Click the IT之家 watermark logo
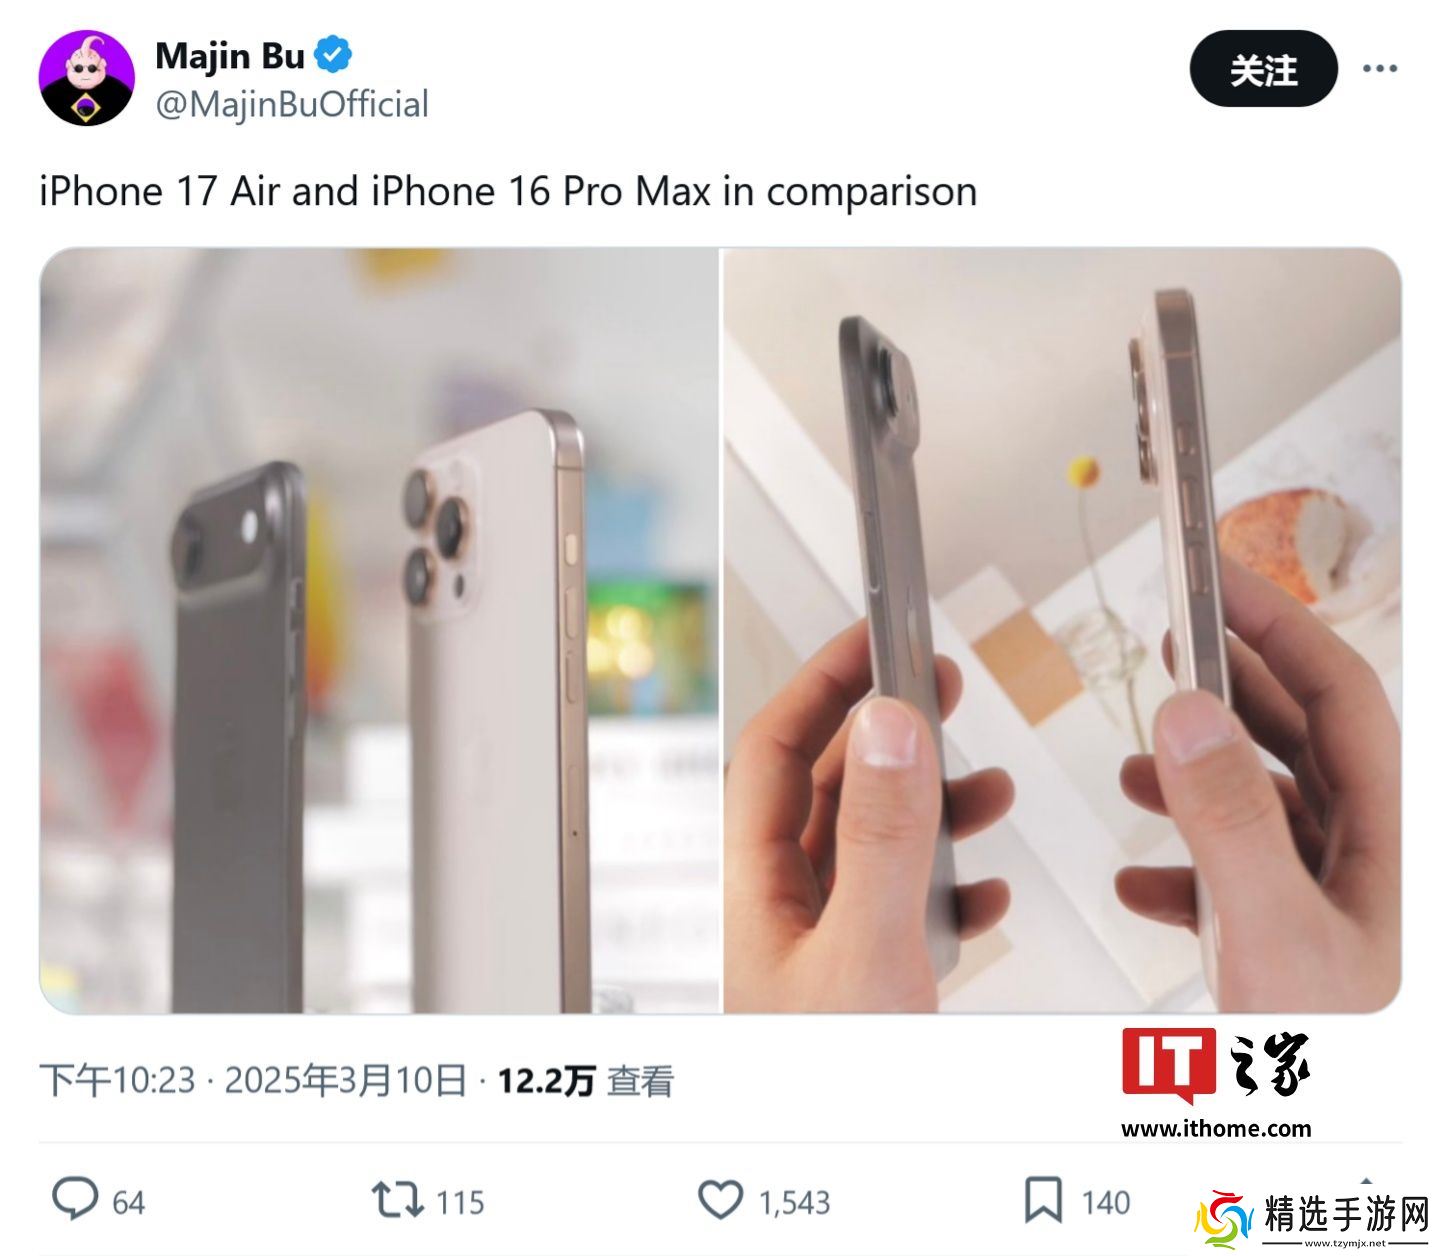1440x1256 pixels. (x=1216, y=1082)
